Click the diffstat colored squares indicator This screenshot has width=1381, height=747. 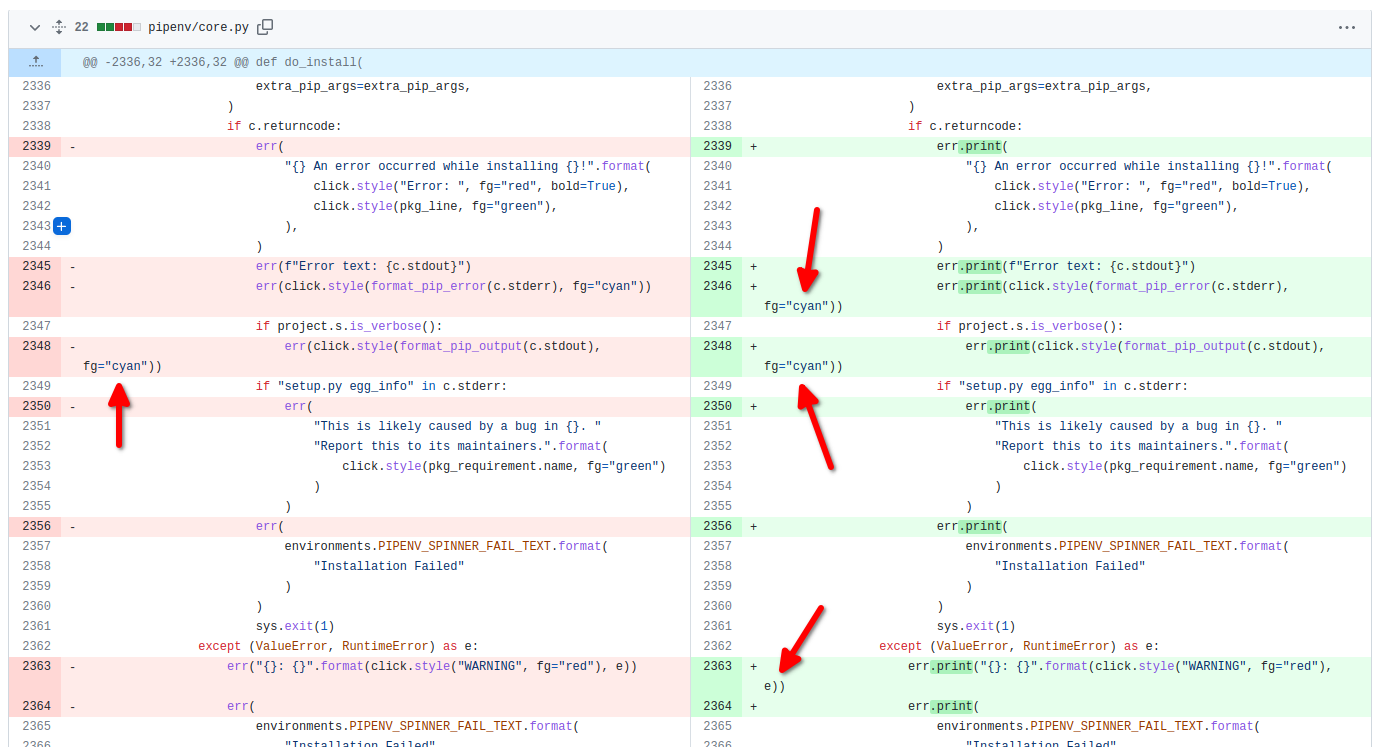point(118,28)
